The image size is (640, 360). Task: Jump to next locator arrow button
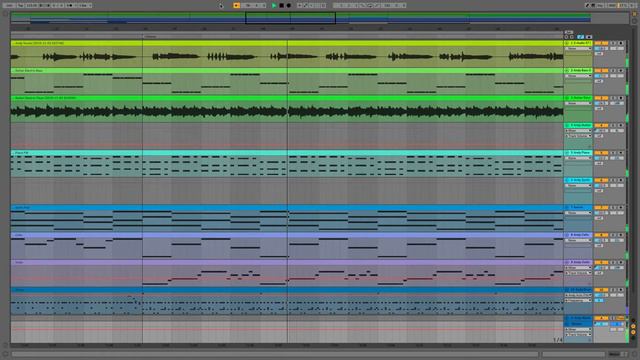(571, 37)
